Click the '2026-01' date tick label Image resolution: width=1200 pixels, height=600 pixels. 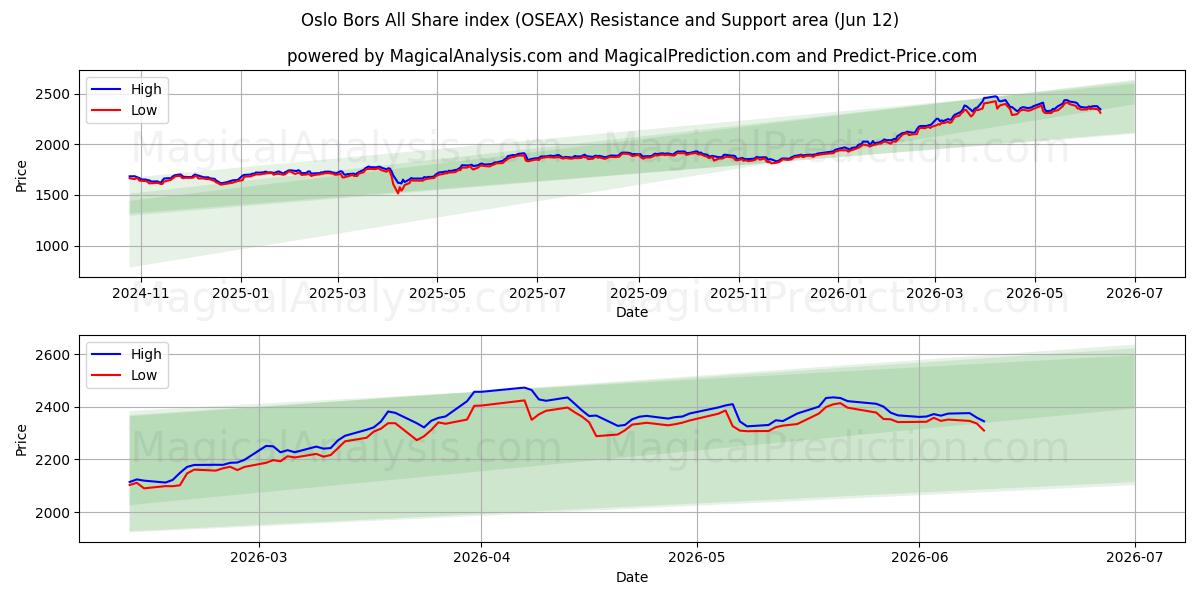tap(838, 293)
